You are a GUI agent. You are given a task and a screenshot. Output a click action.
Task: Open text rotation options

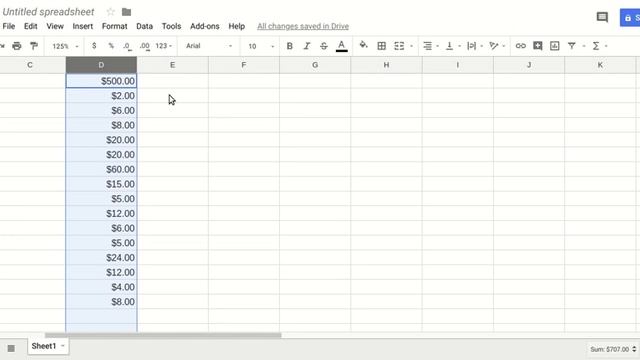coord(494,46)
